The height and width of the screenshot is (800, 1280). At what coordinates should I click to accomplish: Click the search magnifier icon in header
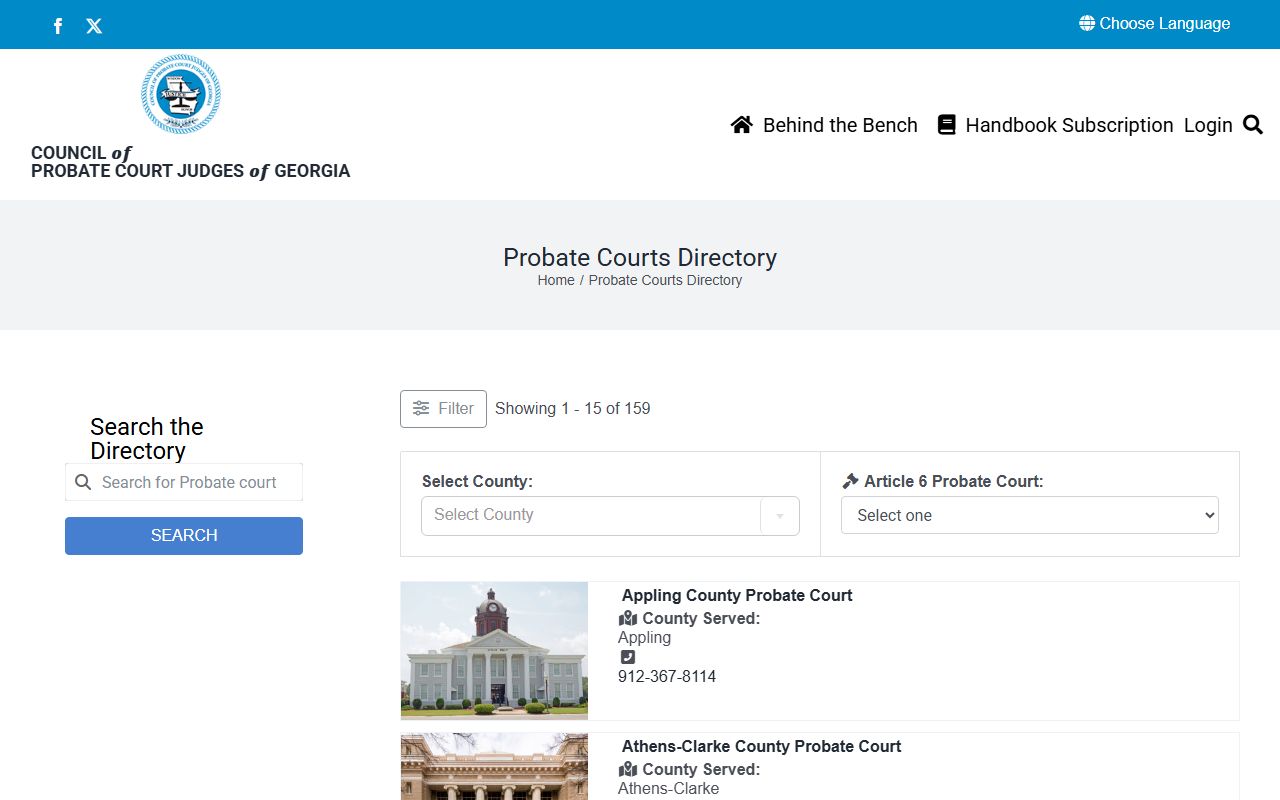point(1253,125)
